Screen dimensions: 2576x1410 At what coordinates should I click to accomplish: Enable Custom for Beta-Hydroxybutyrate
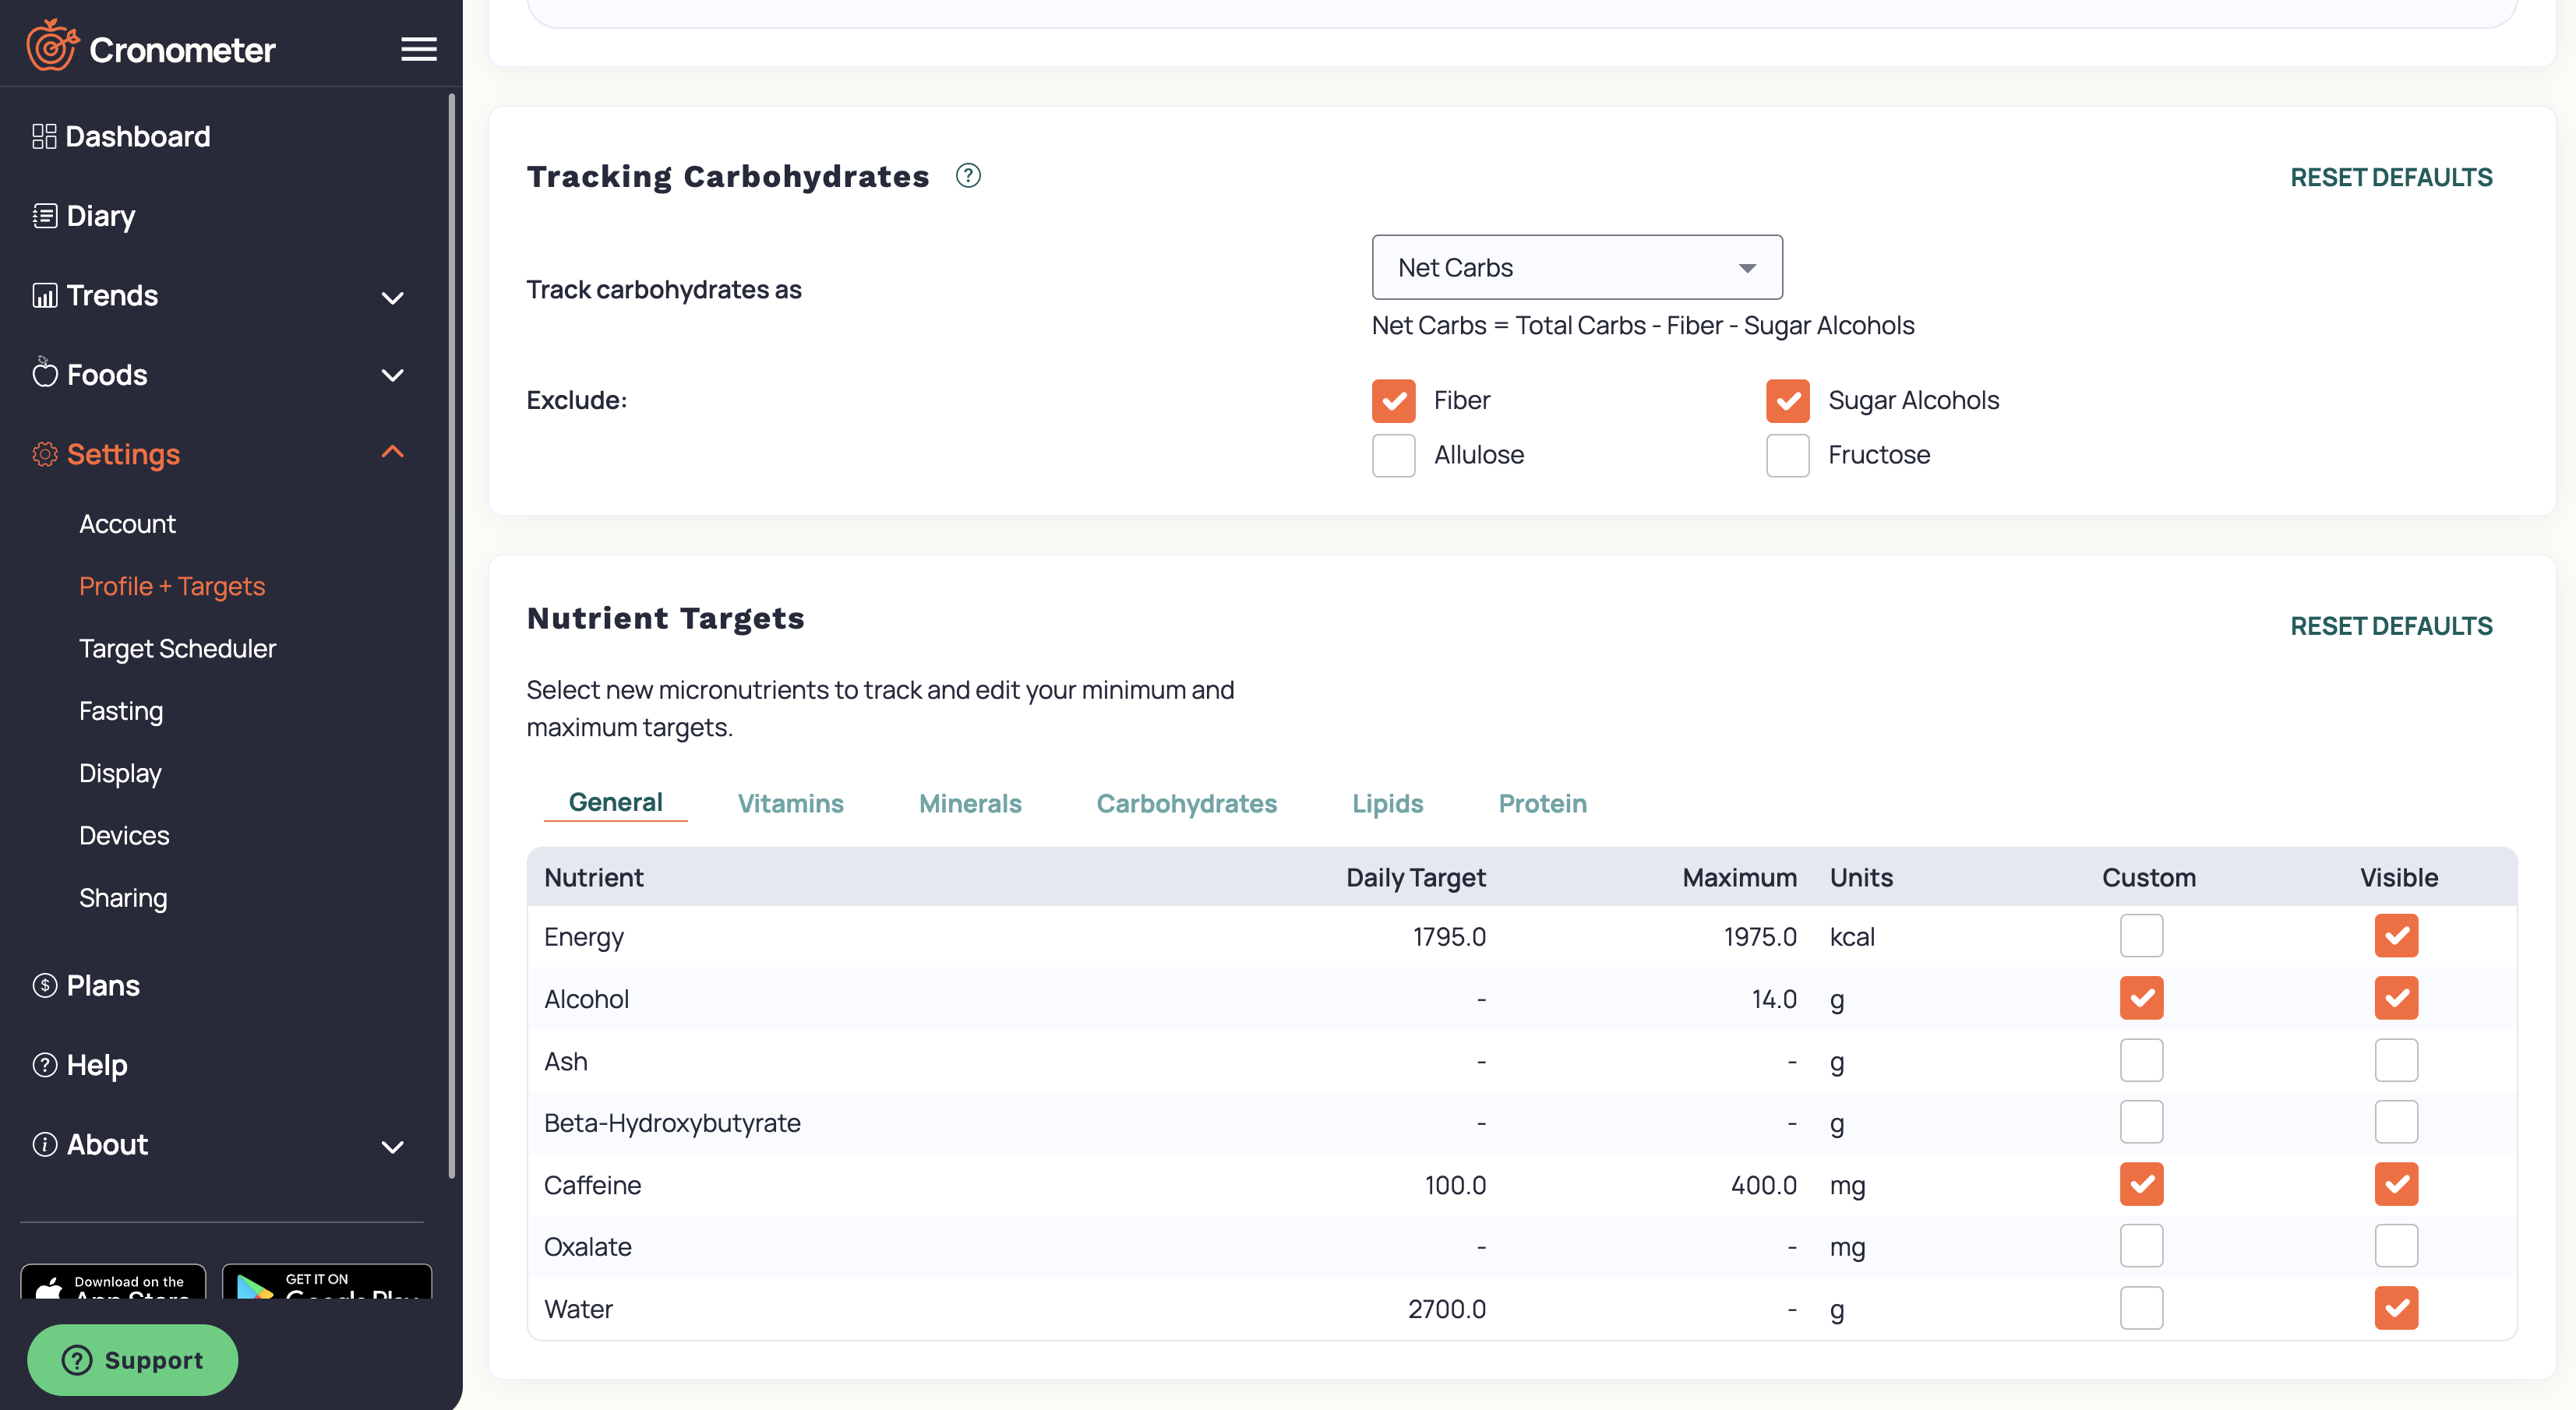coord(2141,1122)
